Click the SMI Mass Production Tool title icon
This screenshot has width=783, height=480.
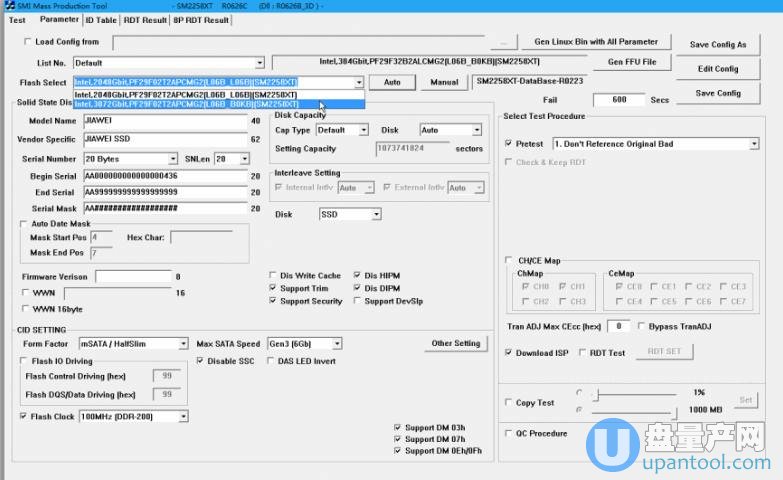tap(9, 5)
